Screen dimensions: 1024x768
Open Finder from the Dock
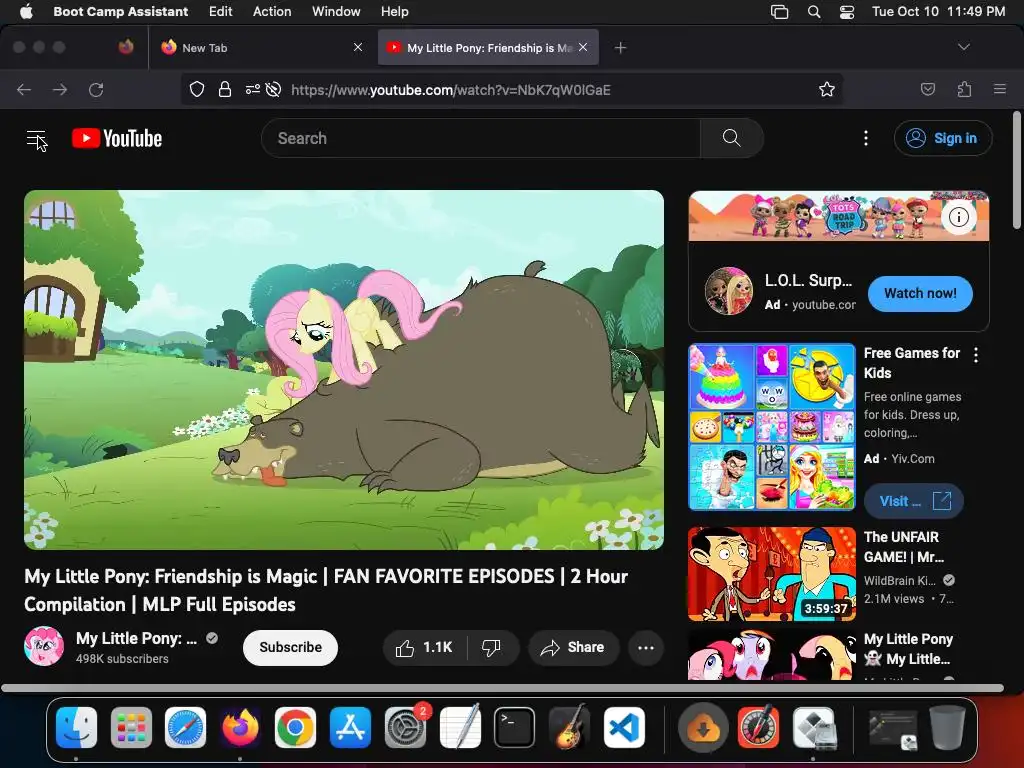(76, 728)
